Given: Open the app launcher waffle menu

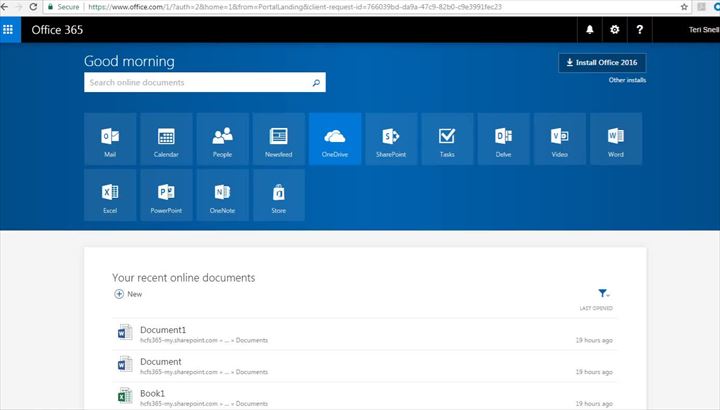Looking at the screenshot, I should [9, 30].
